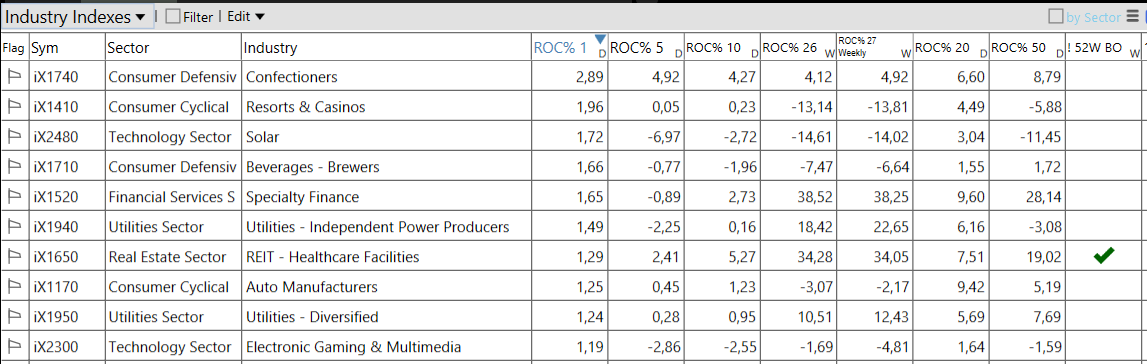Select the Electronic Gaming & Multimedia row
This screenshot has width=1147, height=364.
(x=571, y=347)
